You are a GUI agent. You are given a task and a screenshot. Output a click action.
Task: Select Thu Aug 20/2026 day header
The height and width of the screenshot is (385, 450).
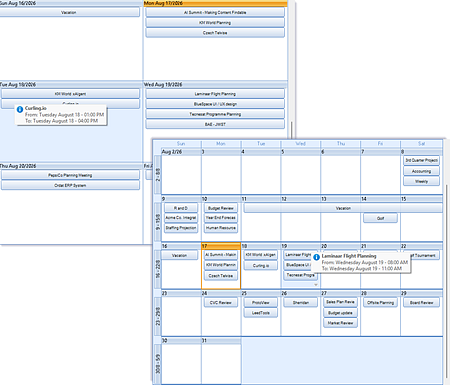pyautogui.click(x=71, y=166)
